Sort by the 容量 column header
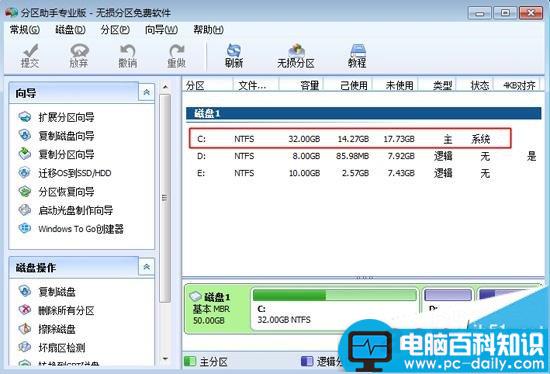 coord(301,85)
